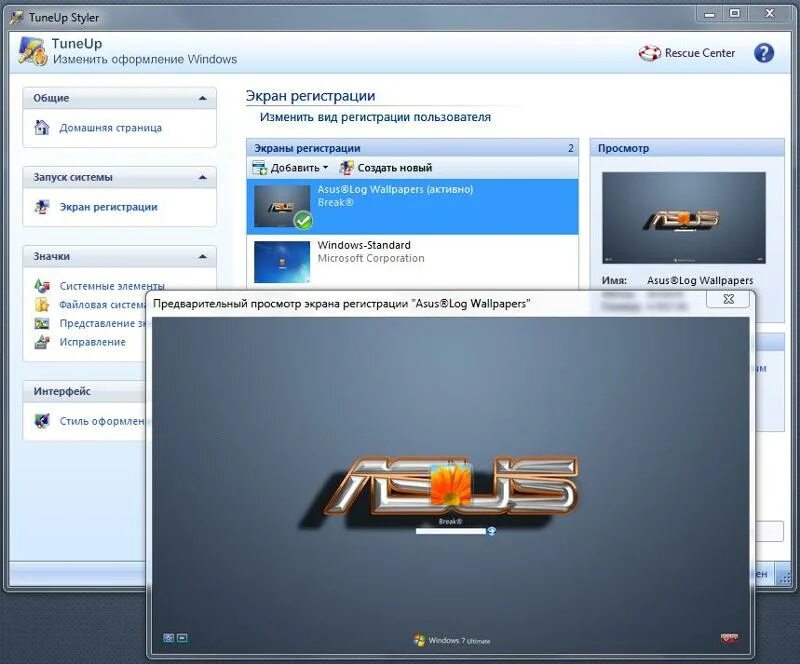This screenshot has height=664, width=800.
Task: Collapse the Общие section
Action: coord(203,98)
